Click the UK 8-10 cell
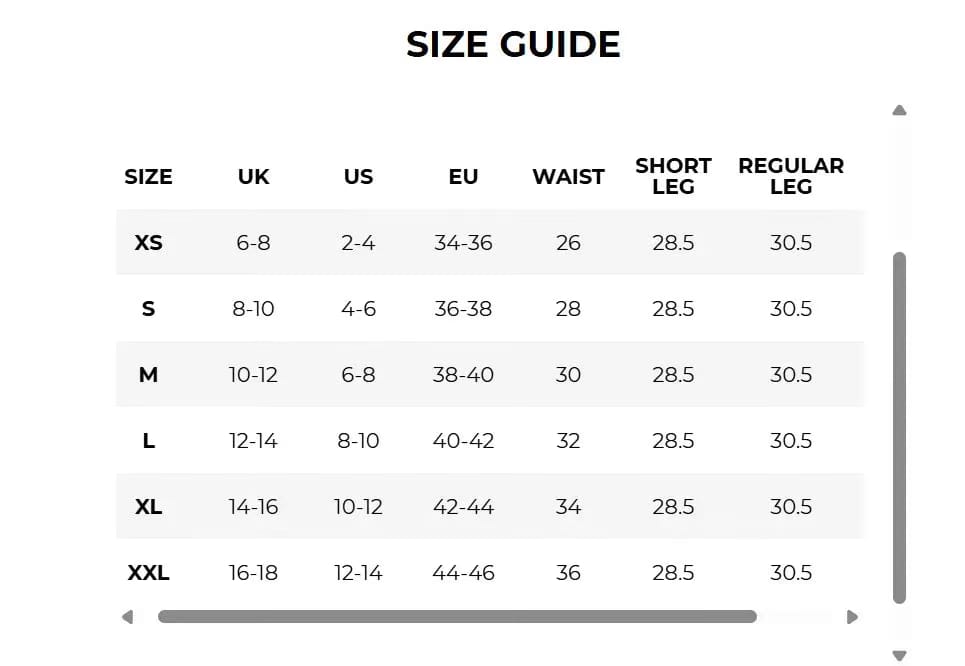The width and height of the screenshot is (965, 666). tap(254, 308)
